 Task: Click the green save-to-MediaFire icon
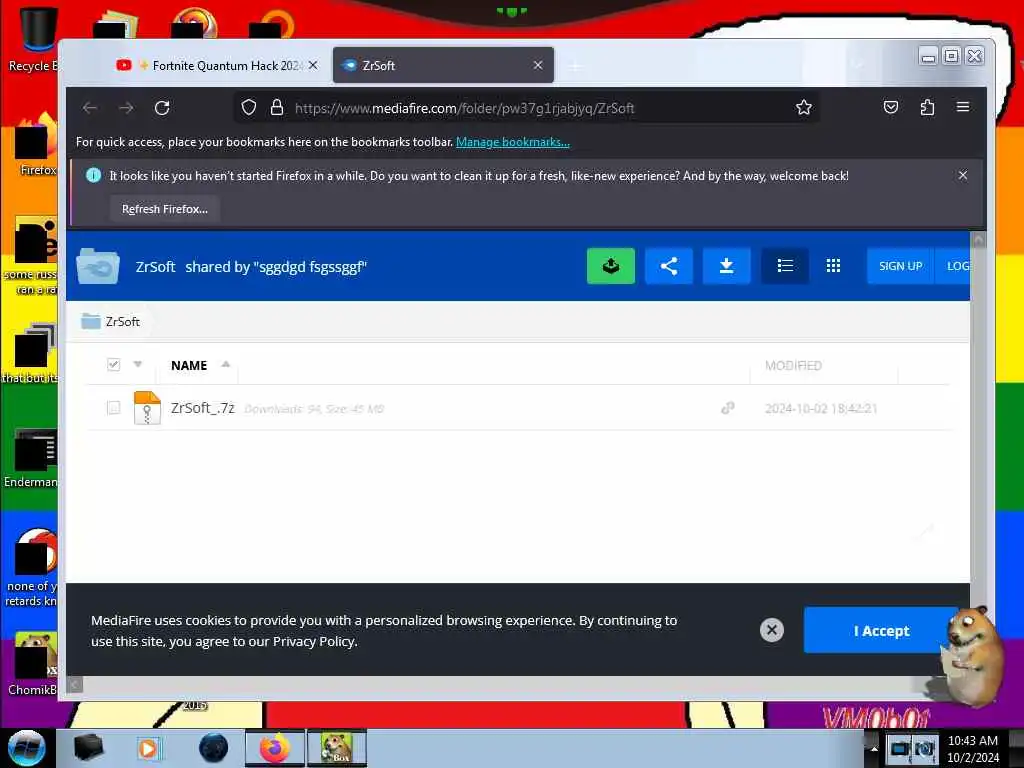click(x=611, y=266)
